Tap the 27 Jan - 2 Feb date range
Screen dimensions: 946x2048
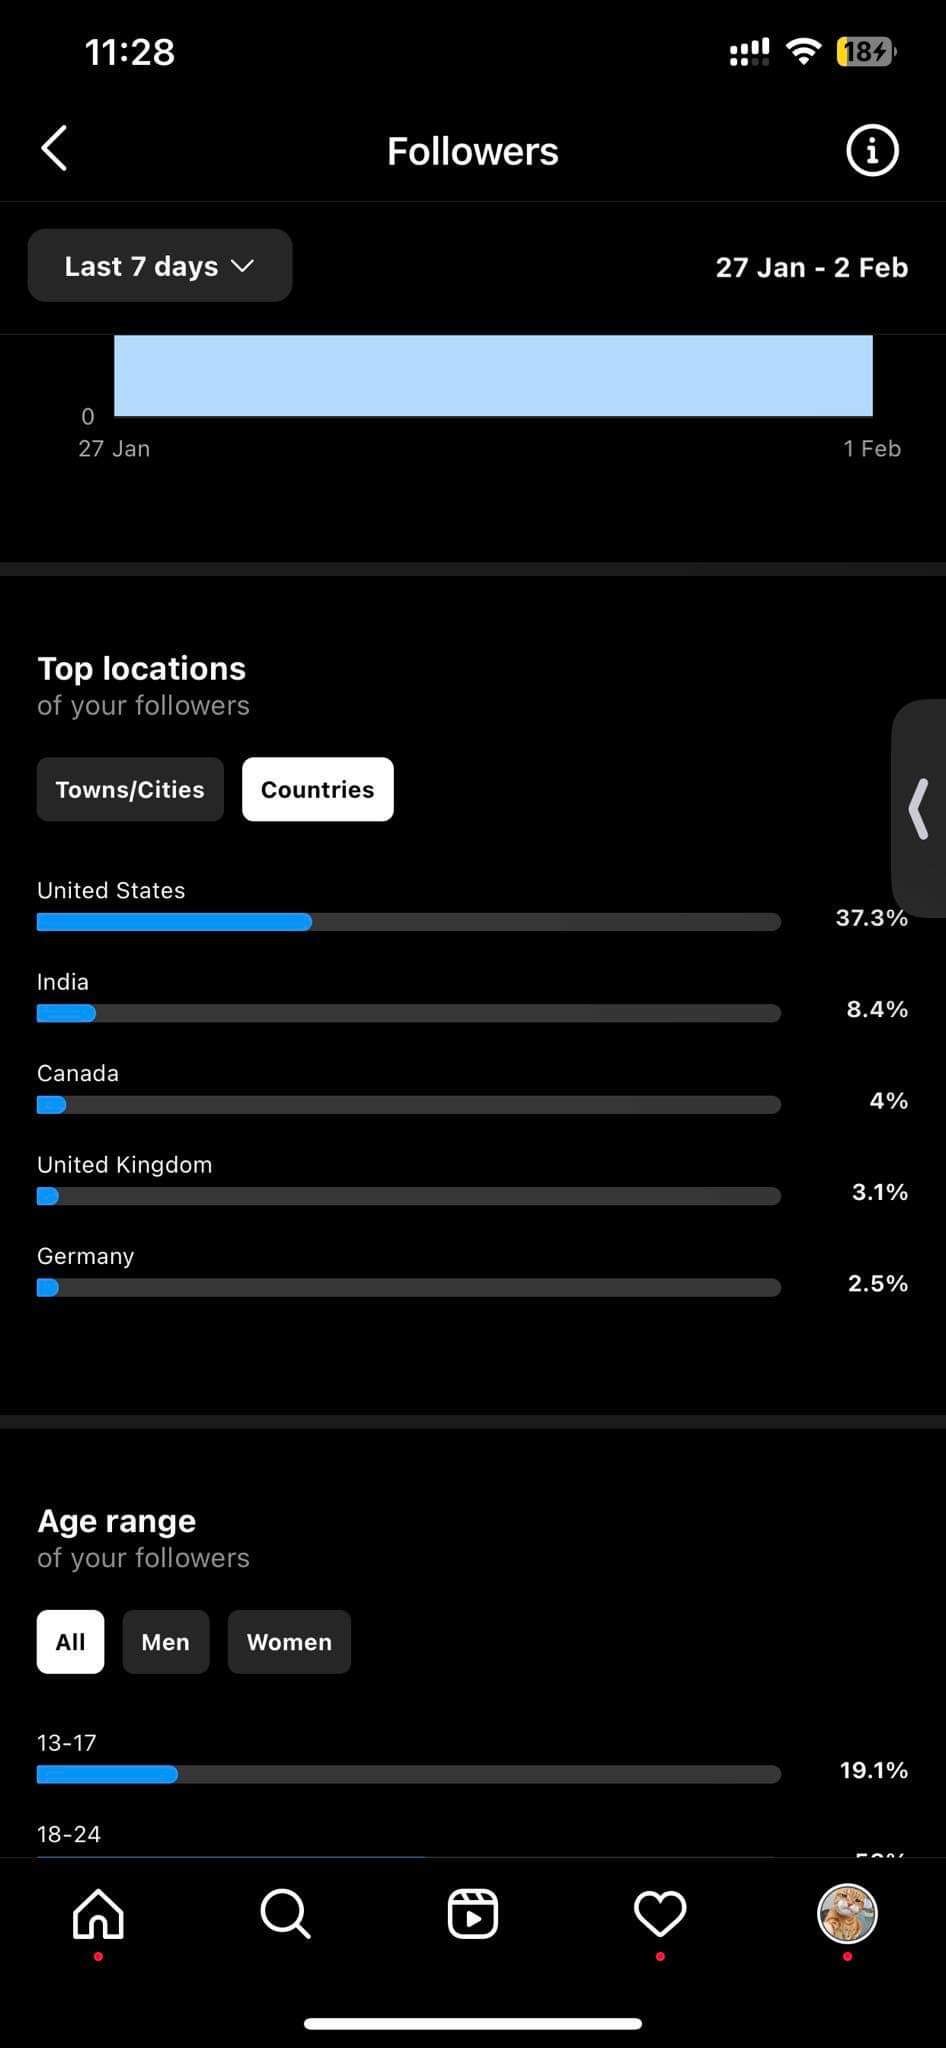point(811,267)
